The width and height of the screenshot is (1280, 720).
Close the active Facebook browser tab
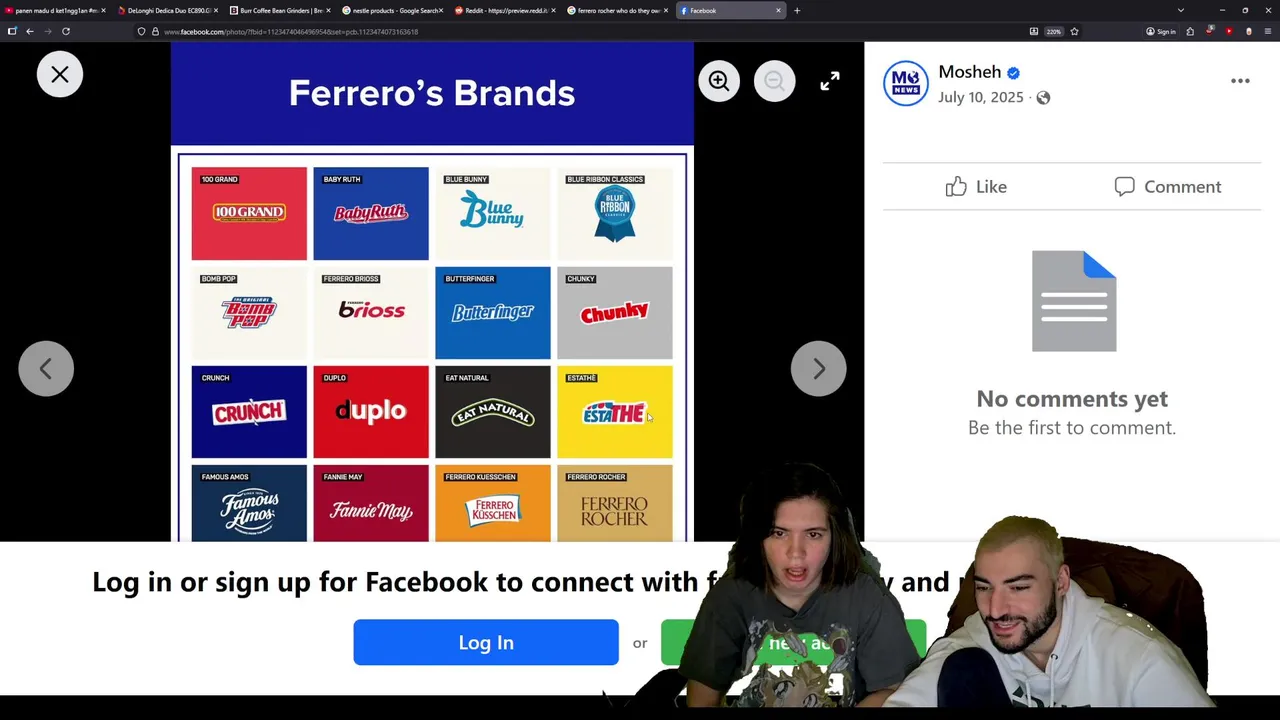click(778, 10)
